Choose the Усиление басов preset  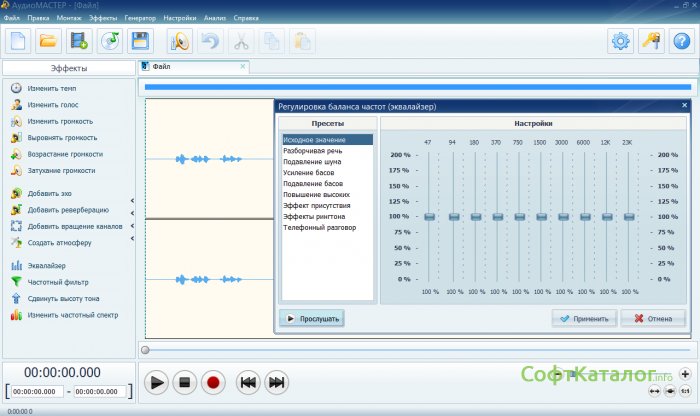pyautogui.click(x=307, y=173)
